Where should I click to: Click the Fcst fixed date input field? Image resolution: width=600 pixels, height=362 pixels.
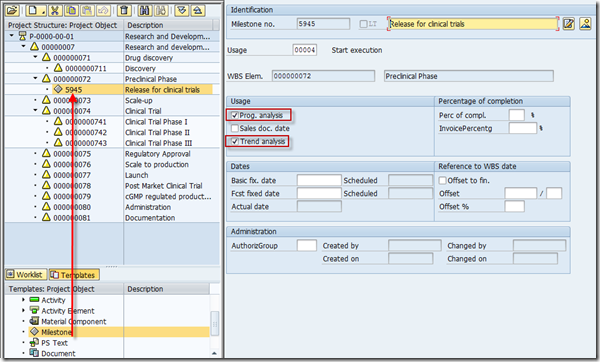click(319, 193)
